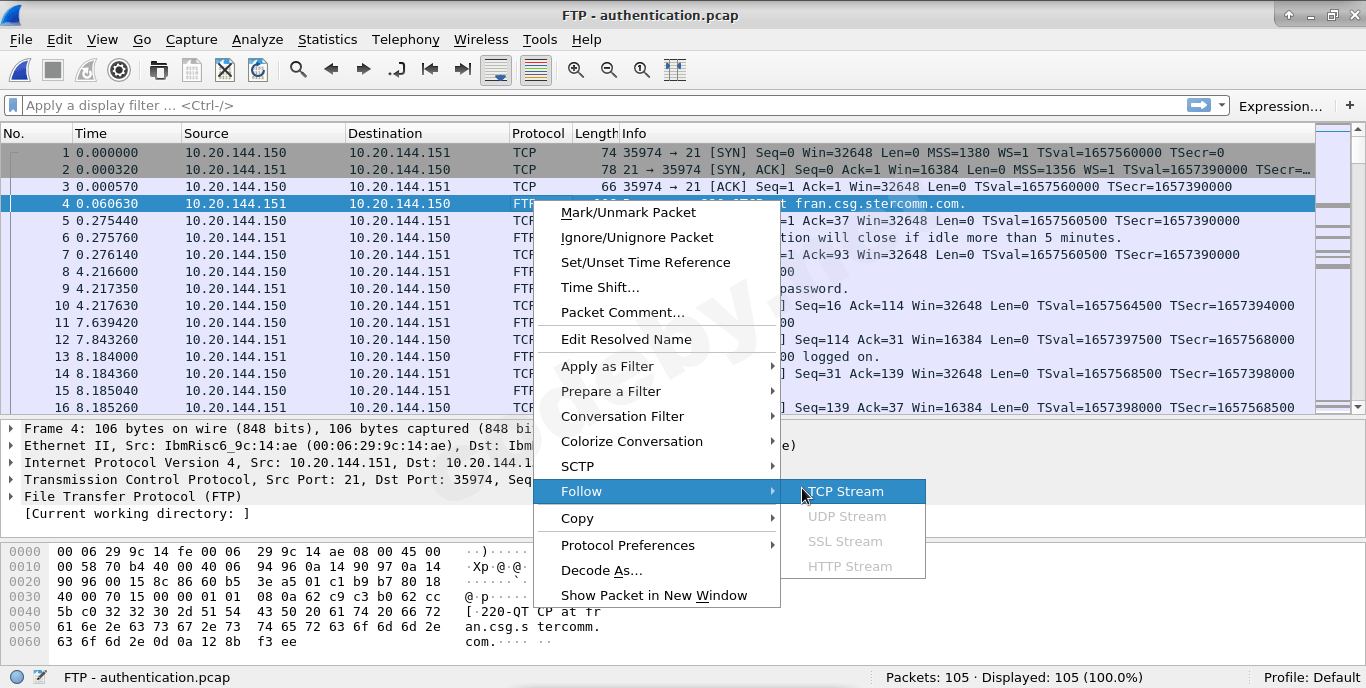
Task: Choose Decode As... from the context menu
Action: (x=600, y=571)
